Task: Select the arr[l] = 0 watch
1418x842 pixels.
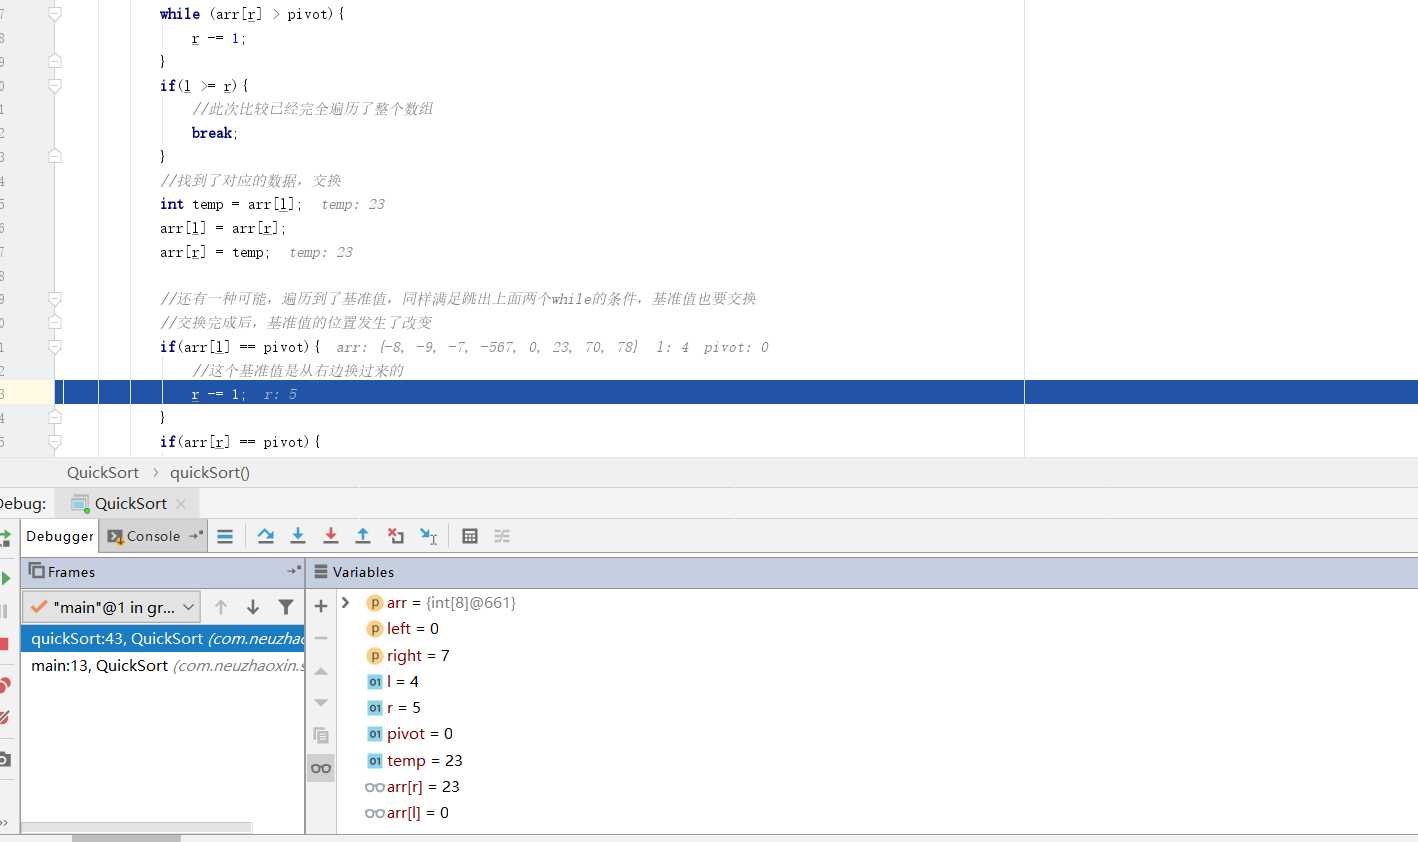Action: click(407, 812)
